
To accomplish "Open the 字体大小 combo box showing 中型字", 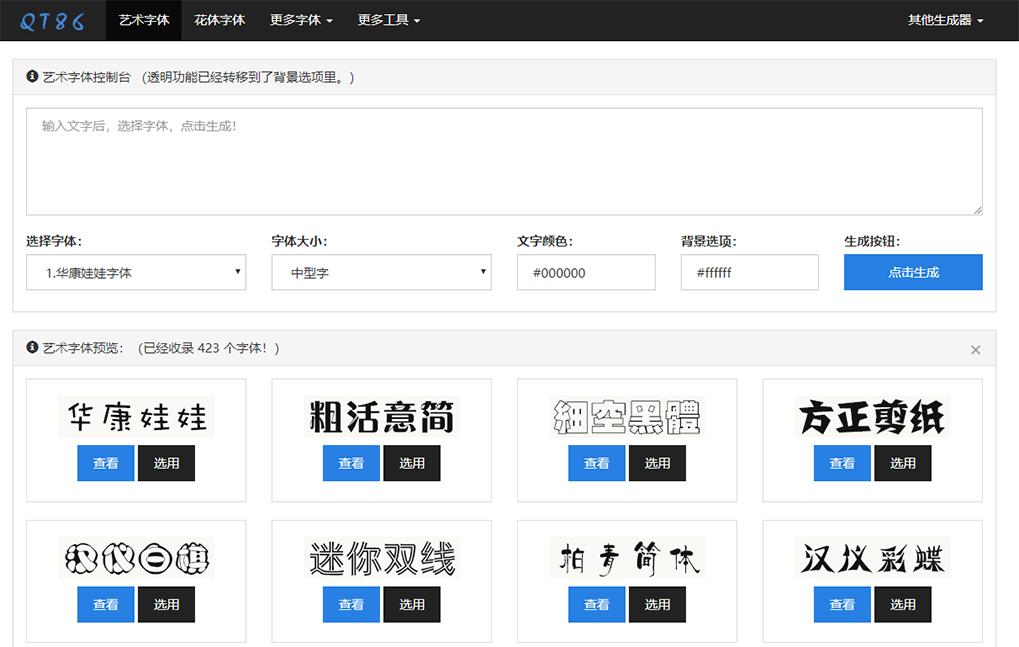I will tap(381, 272).
